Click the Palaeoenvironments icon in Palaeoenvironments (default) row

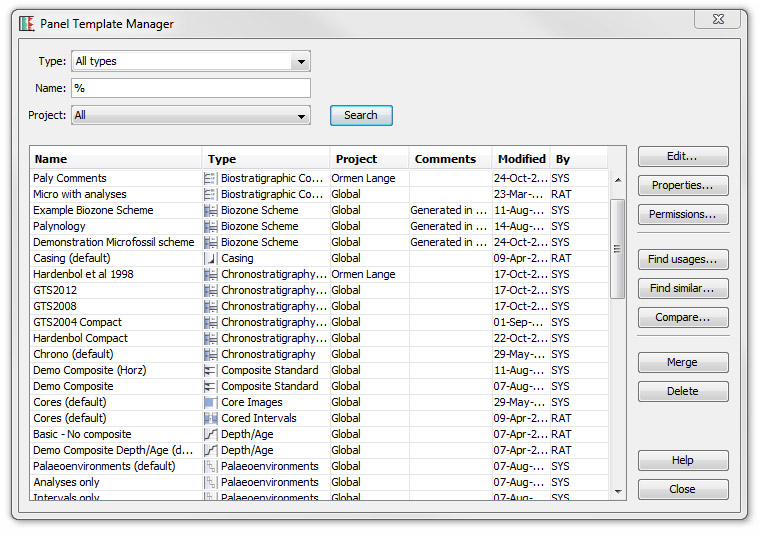(211, 466)
